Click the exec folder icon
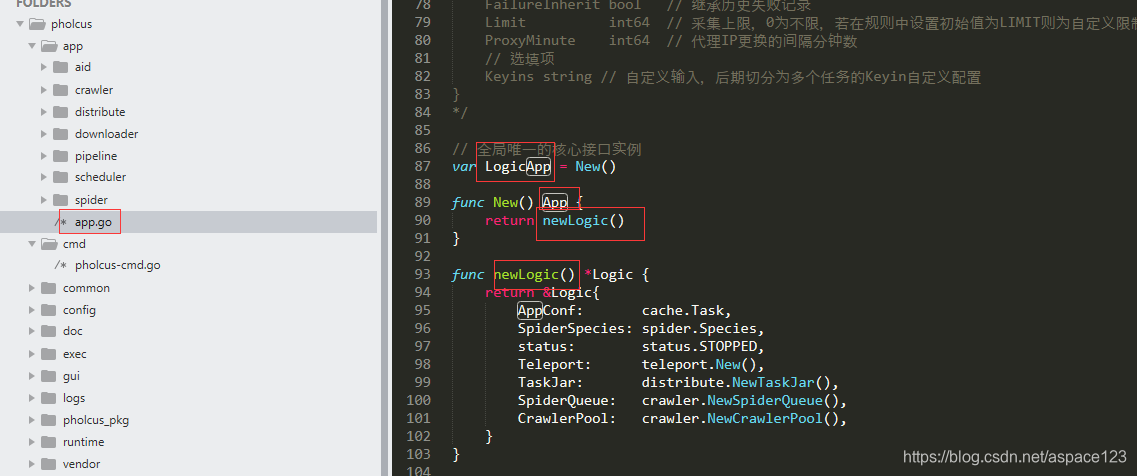 coord(49,354)
